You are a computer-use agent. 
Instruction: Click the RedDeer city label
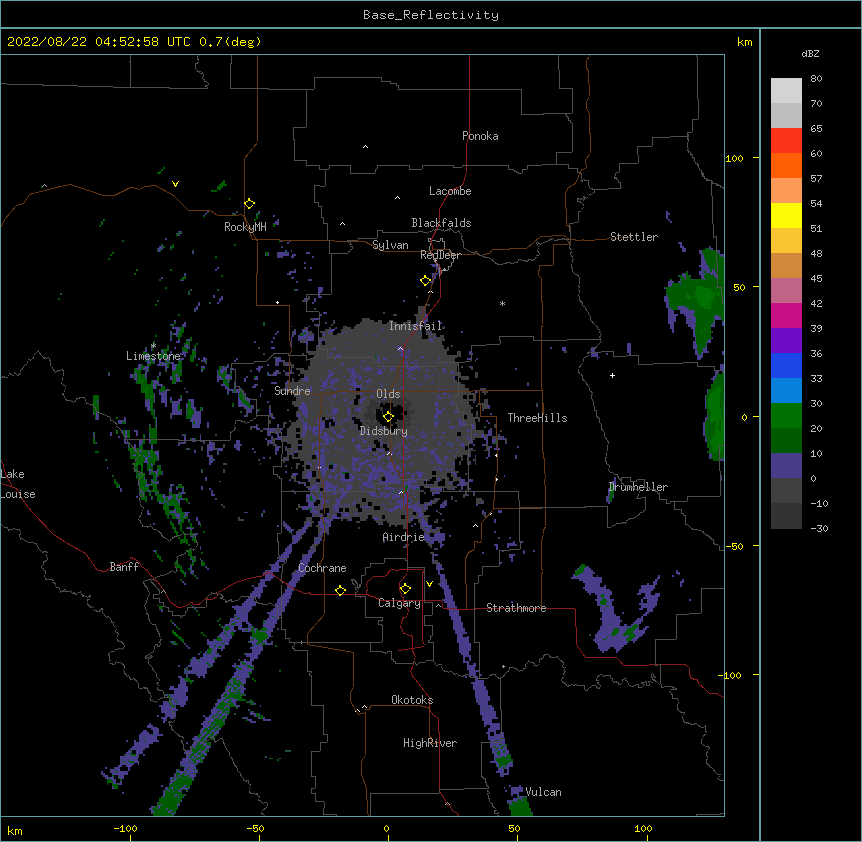coord(441,255)
